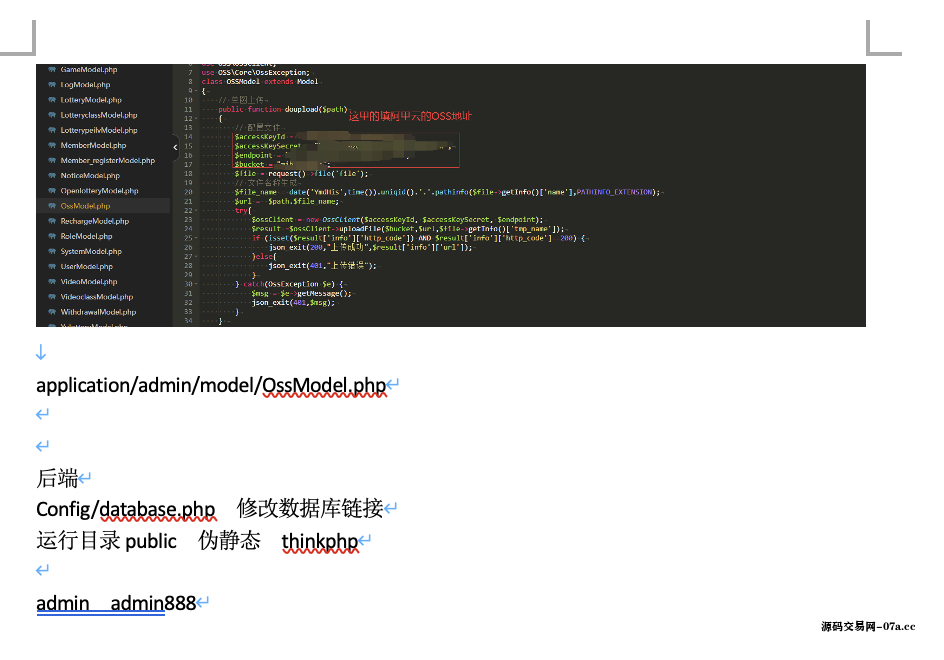Click the application/admin/model/OssModel.php path text
The width and height of the screenshot is (944, 660).
click(211, 385)
